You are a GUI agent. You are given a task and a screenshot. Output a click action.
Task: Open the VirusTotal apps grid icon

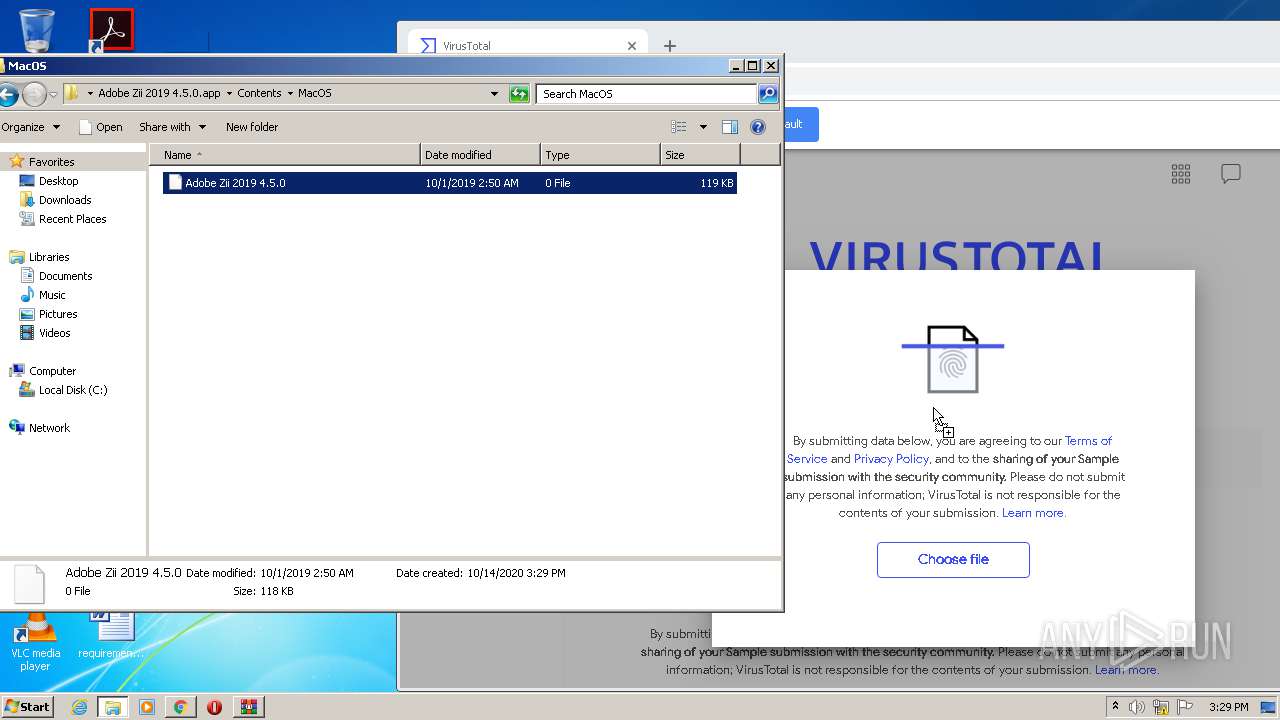pyautogui.click(x=1181, y=174)
